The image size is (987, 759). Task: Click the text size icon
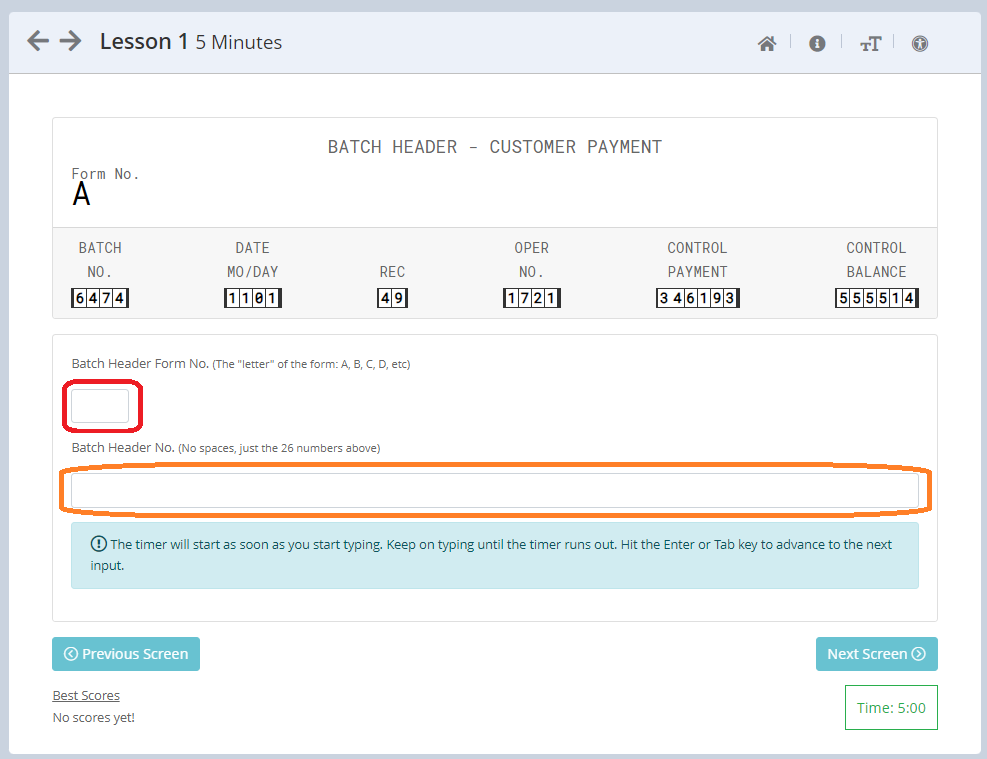pyautogui.click(x=870, y=43)
